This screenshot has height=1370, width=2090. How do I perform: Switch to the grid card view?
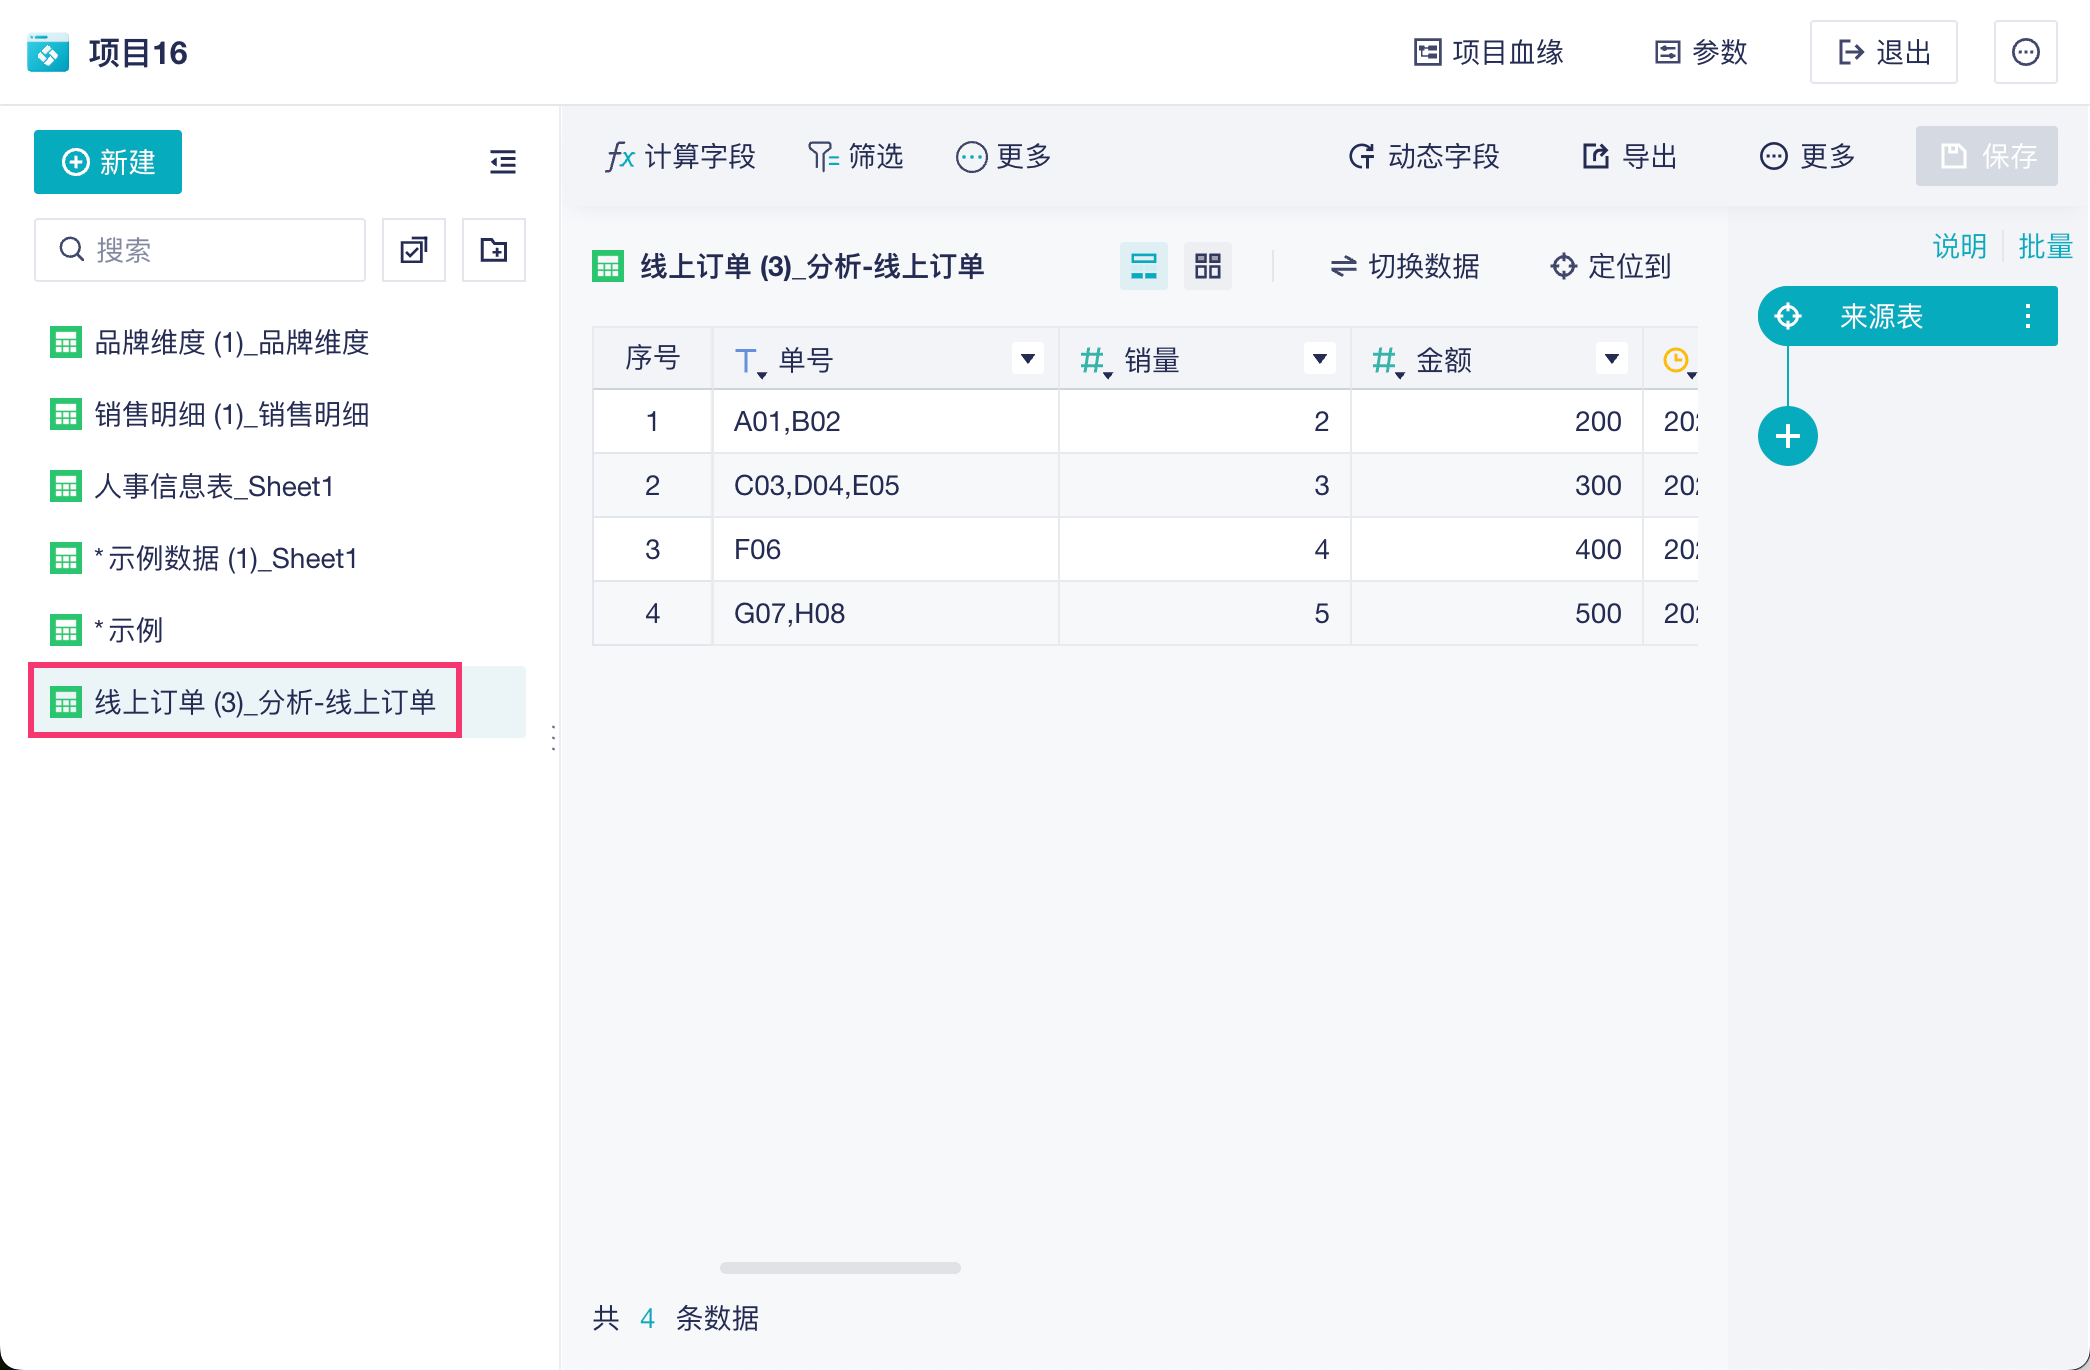point(1207,267)
